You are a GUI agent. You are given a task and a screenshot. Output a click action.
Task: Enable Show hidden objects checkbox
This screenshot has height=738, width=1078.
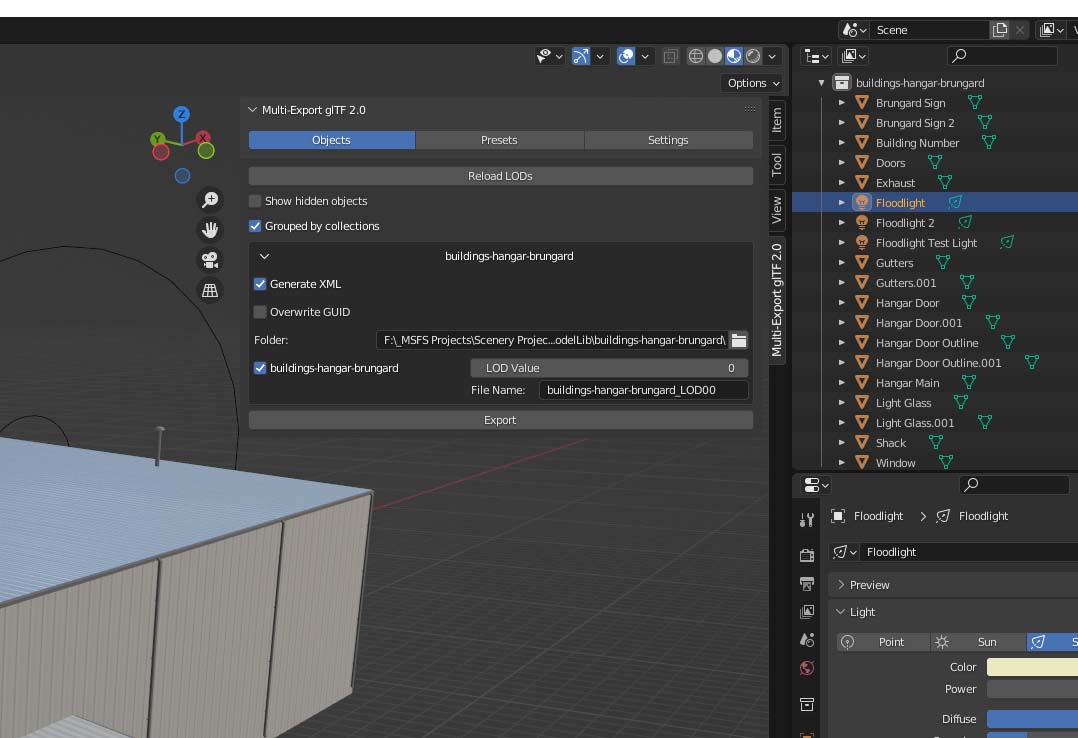[256, 201]
